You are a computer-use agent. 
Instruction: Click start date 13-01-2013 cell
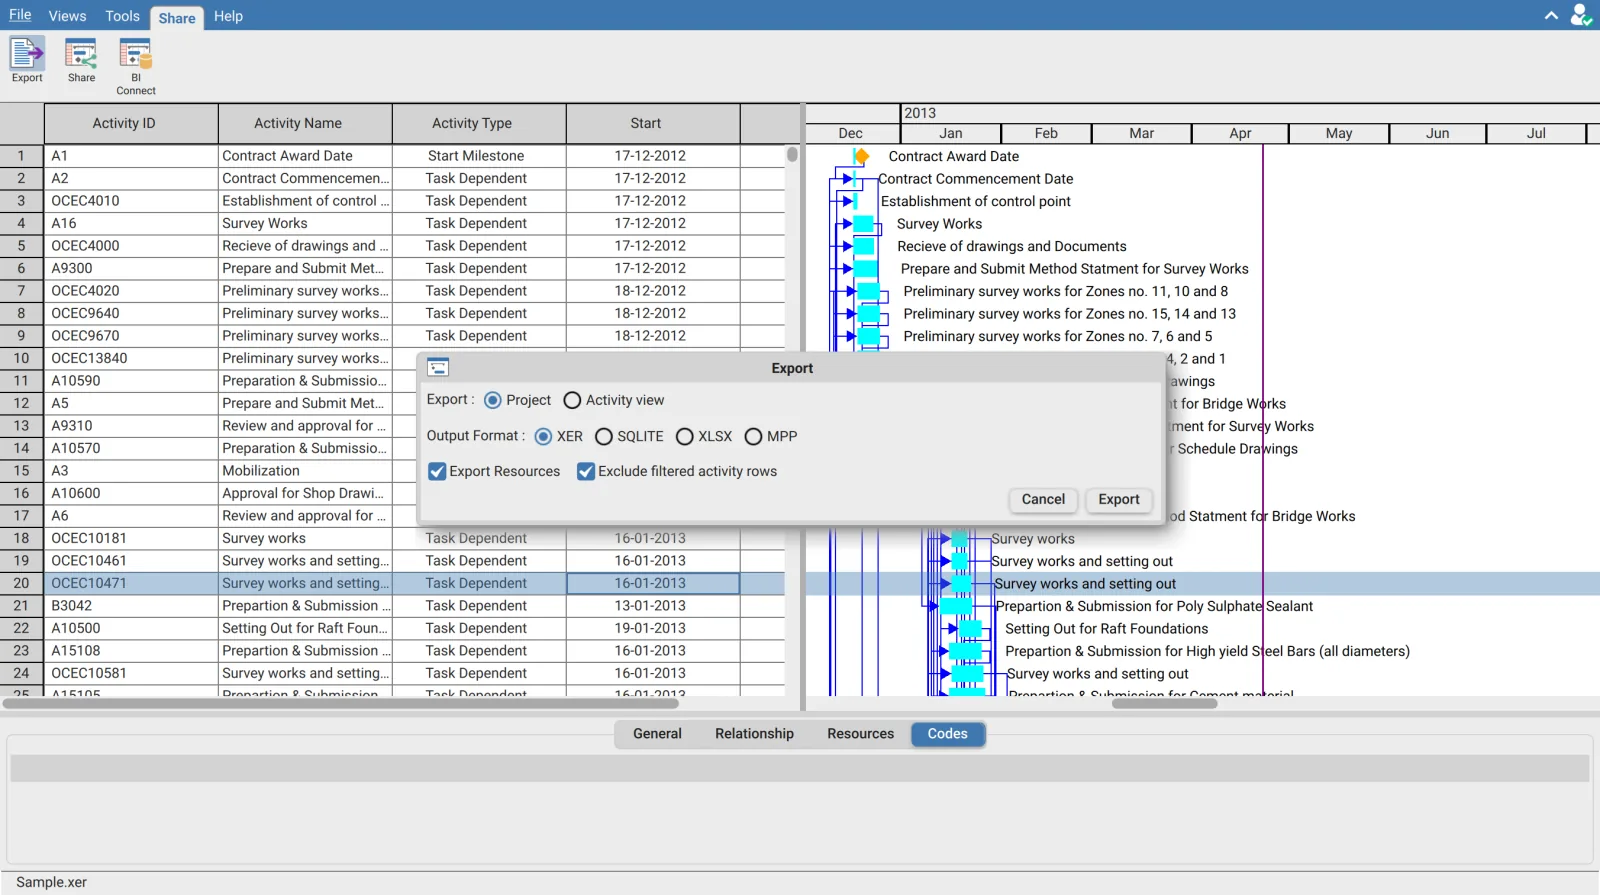(653, 606)
